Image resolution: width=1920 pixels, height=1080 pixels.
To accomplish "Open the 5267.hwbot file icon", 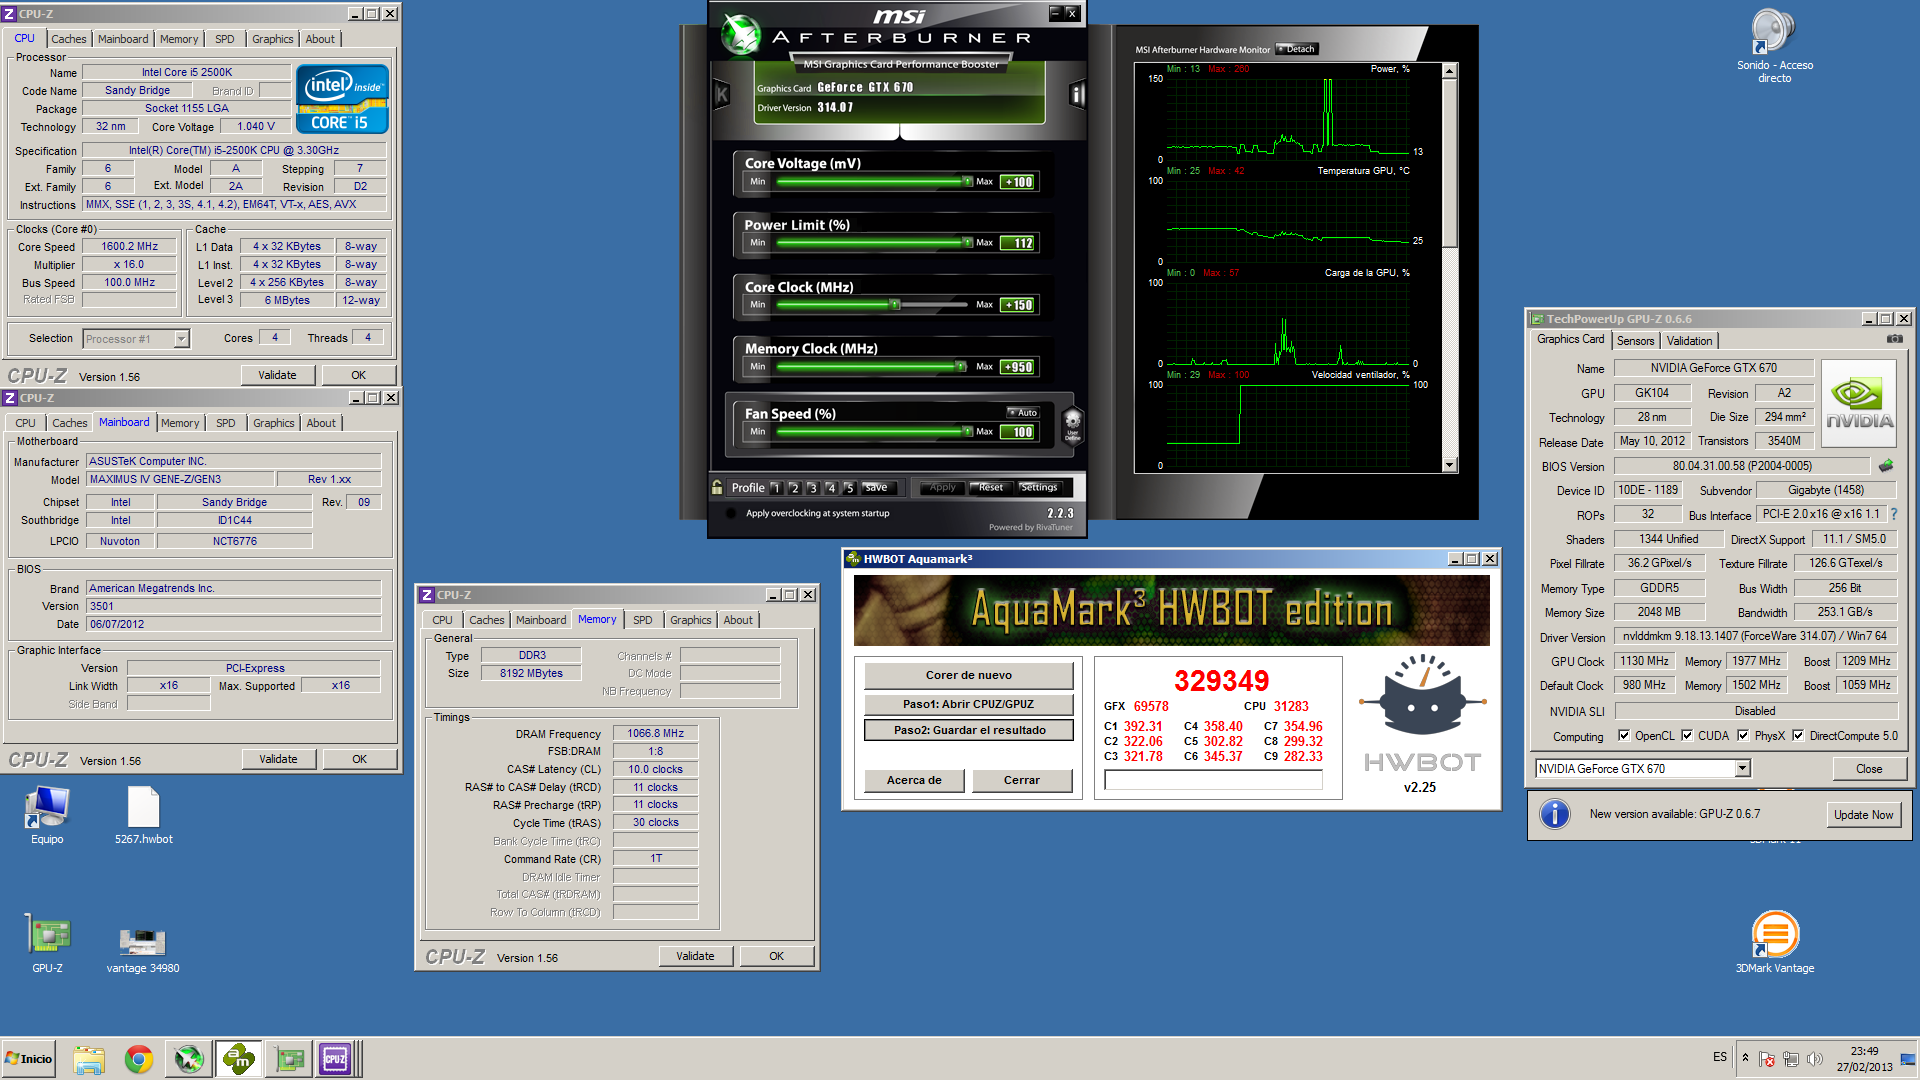I will pos(143,815).
